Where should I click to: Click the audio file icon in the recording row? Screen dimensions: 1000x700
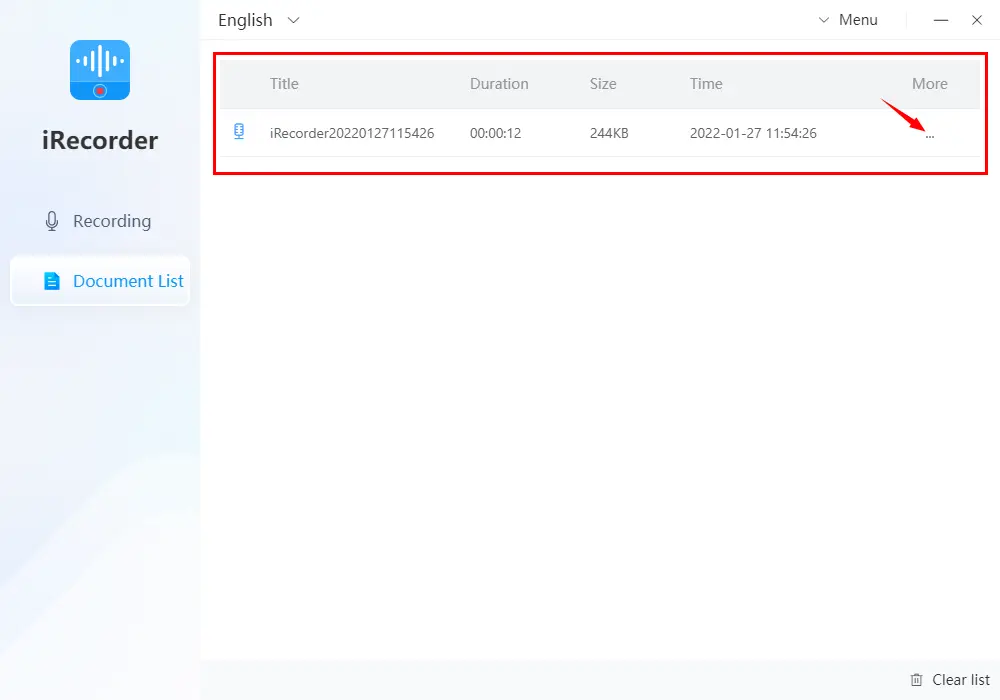(x=239, y=132)
